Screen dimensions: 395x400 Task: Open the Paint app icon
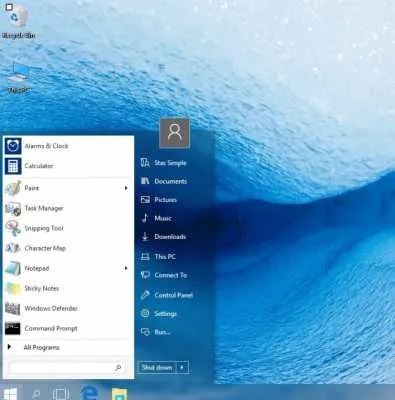pyautogui.click(x=13, y=188)
